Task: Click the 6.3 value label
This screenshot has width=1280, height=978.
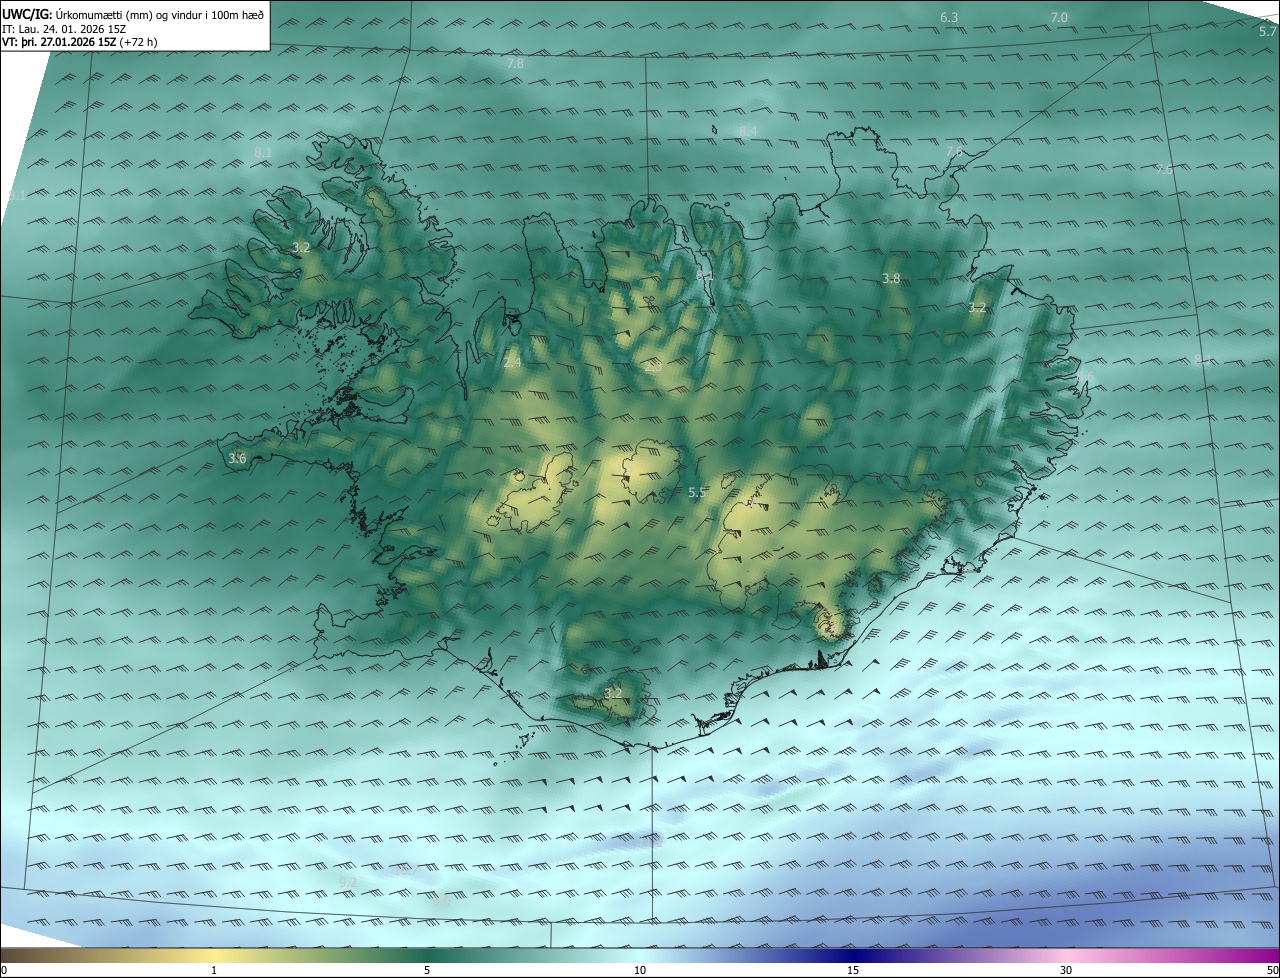Action: [x=949, y=18]
